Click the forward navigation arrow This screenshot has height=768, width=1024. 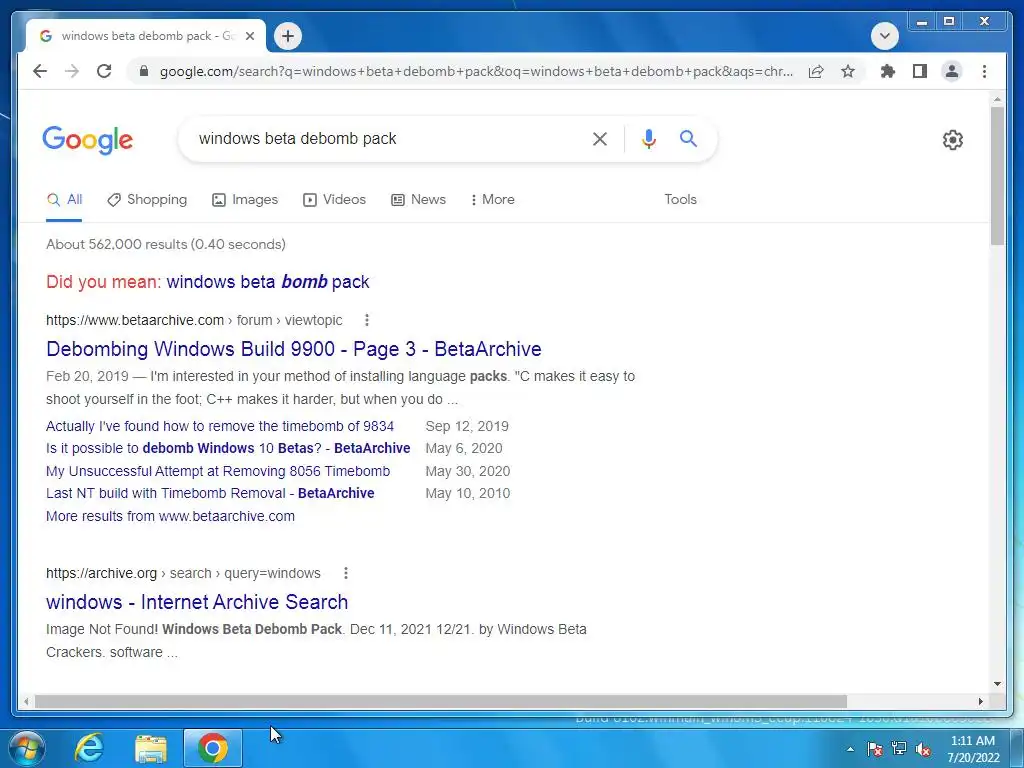pos(72,71)
